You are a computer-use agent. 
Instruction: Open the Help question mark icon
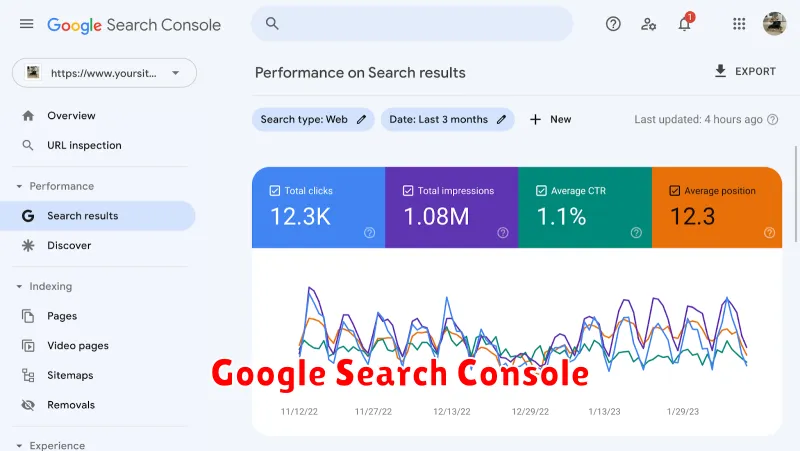tap(613, 24)
